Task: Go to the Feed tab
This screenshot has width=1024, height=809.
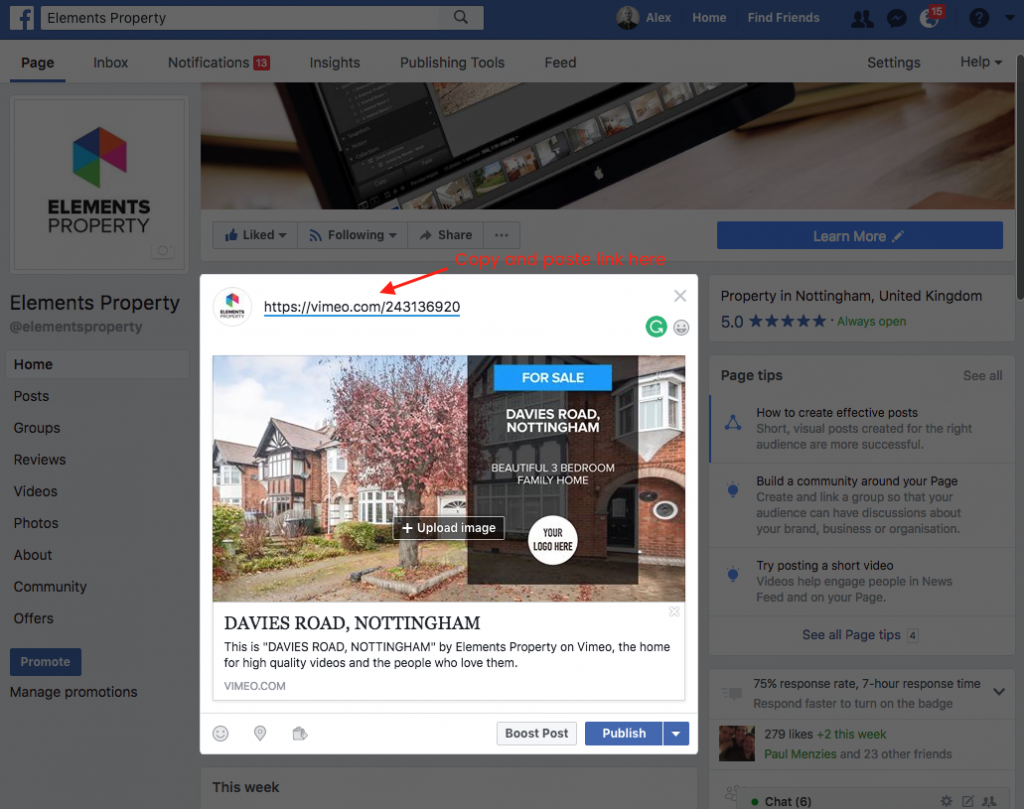Action: pos(560,63)
